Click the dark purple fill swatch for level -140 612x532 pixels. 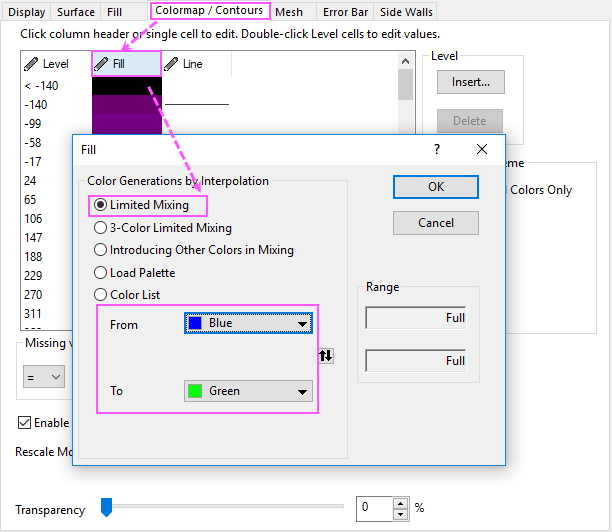tap(127, 105)
